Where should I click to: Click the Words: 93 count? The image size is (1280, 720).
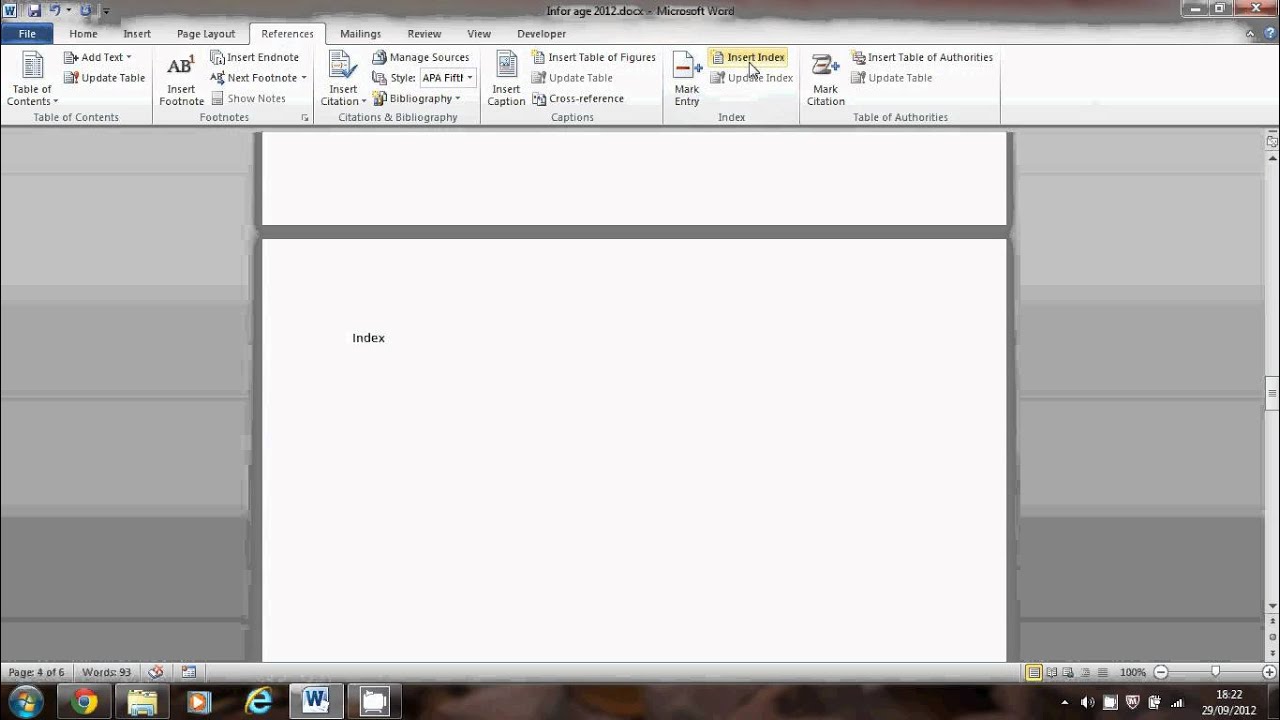tap(106, 673)
